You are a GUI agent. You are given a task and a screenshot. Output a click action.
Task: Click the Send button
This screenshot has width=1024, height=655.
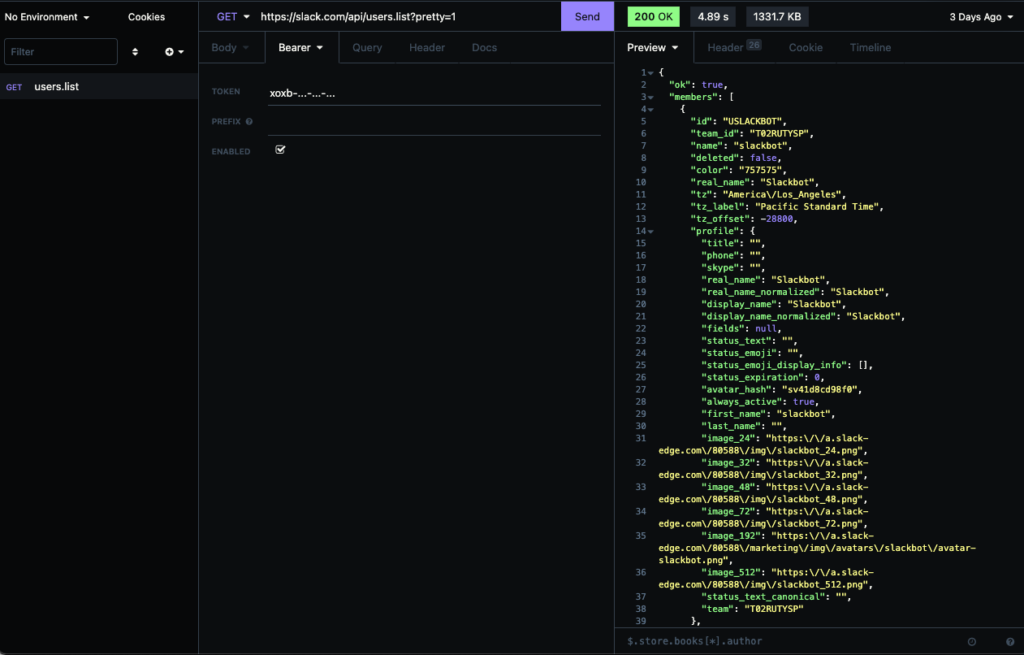coord(587,16)
